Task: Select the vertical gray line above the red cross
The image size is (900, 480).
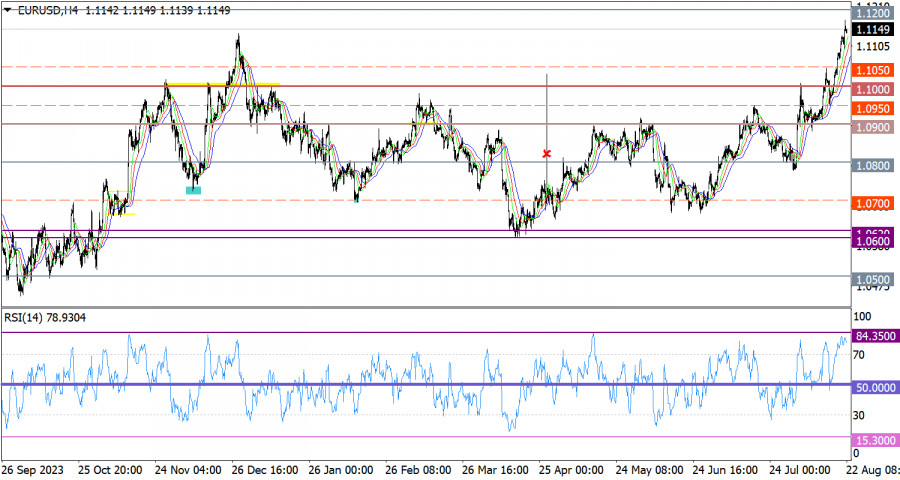Action: (546, 110)
